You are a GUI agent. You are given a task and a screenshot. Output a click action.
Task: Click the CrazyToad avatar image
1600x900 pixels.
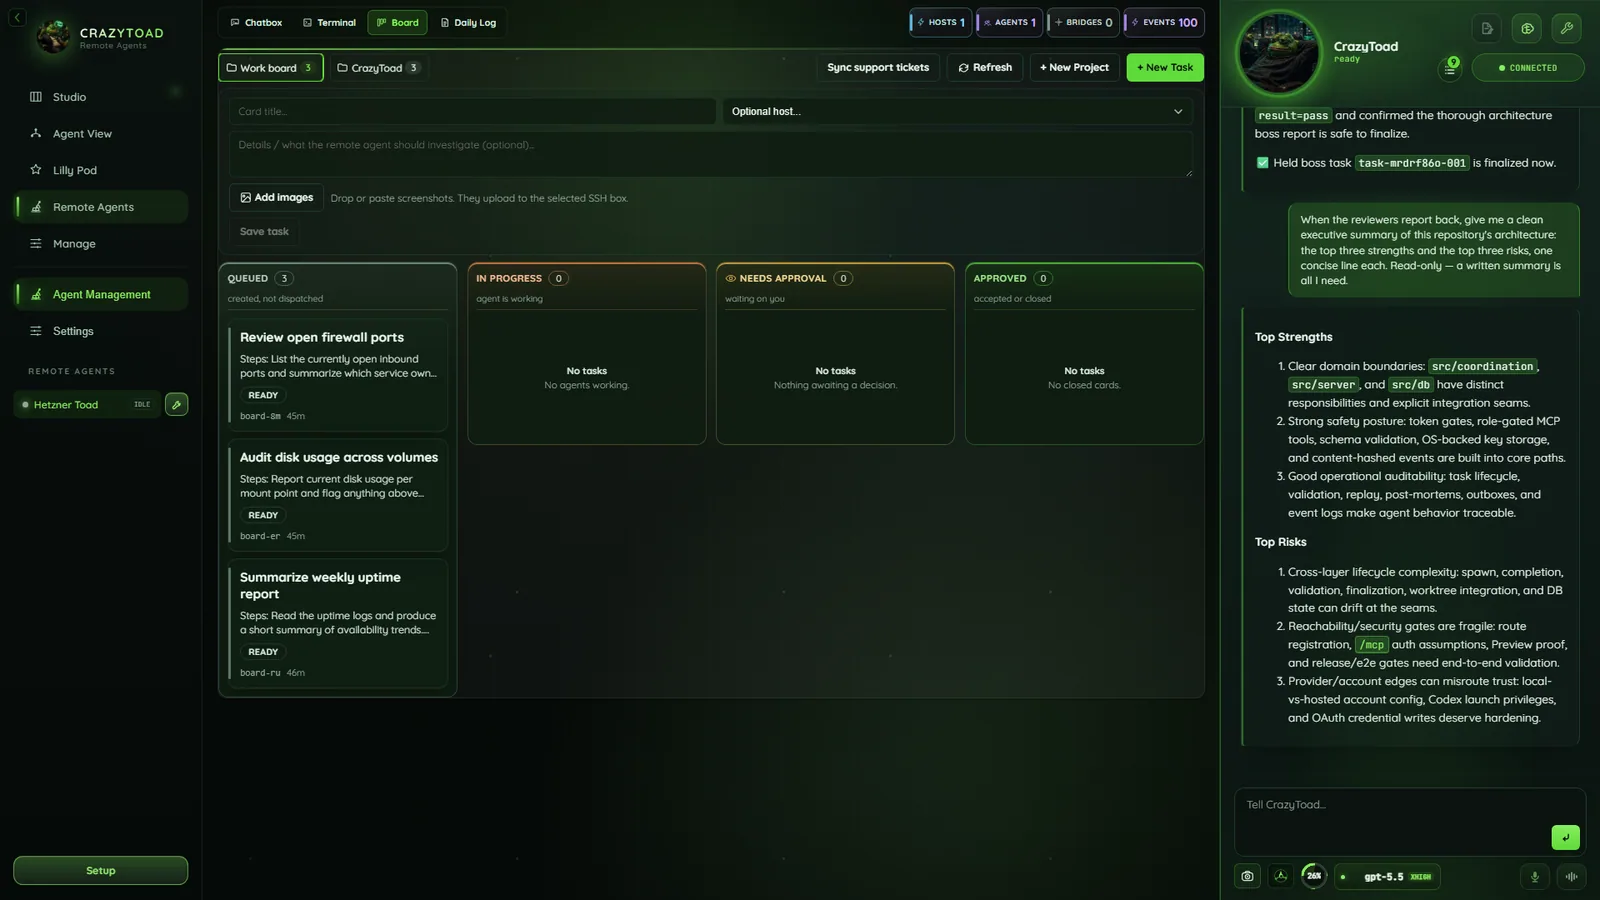pyautogui.click(x=1279, y=53)
